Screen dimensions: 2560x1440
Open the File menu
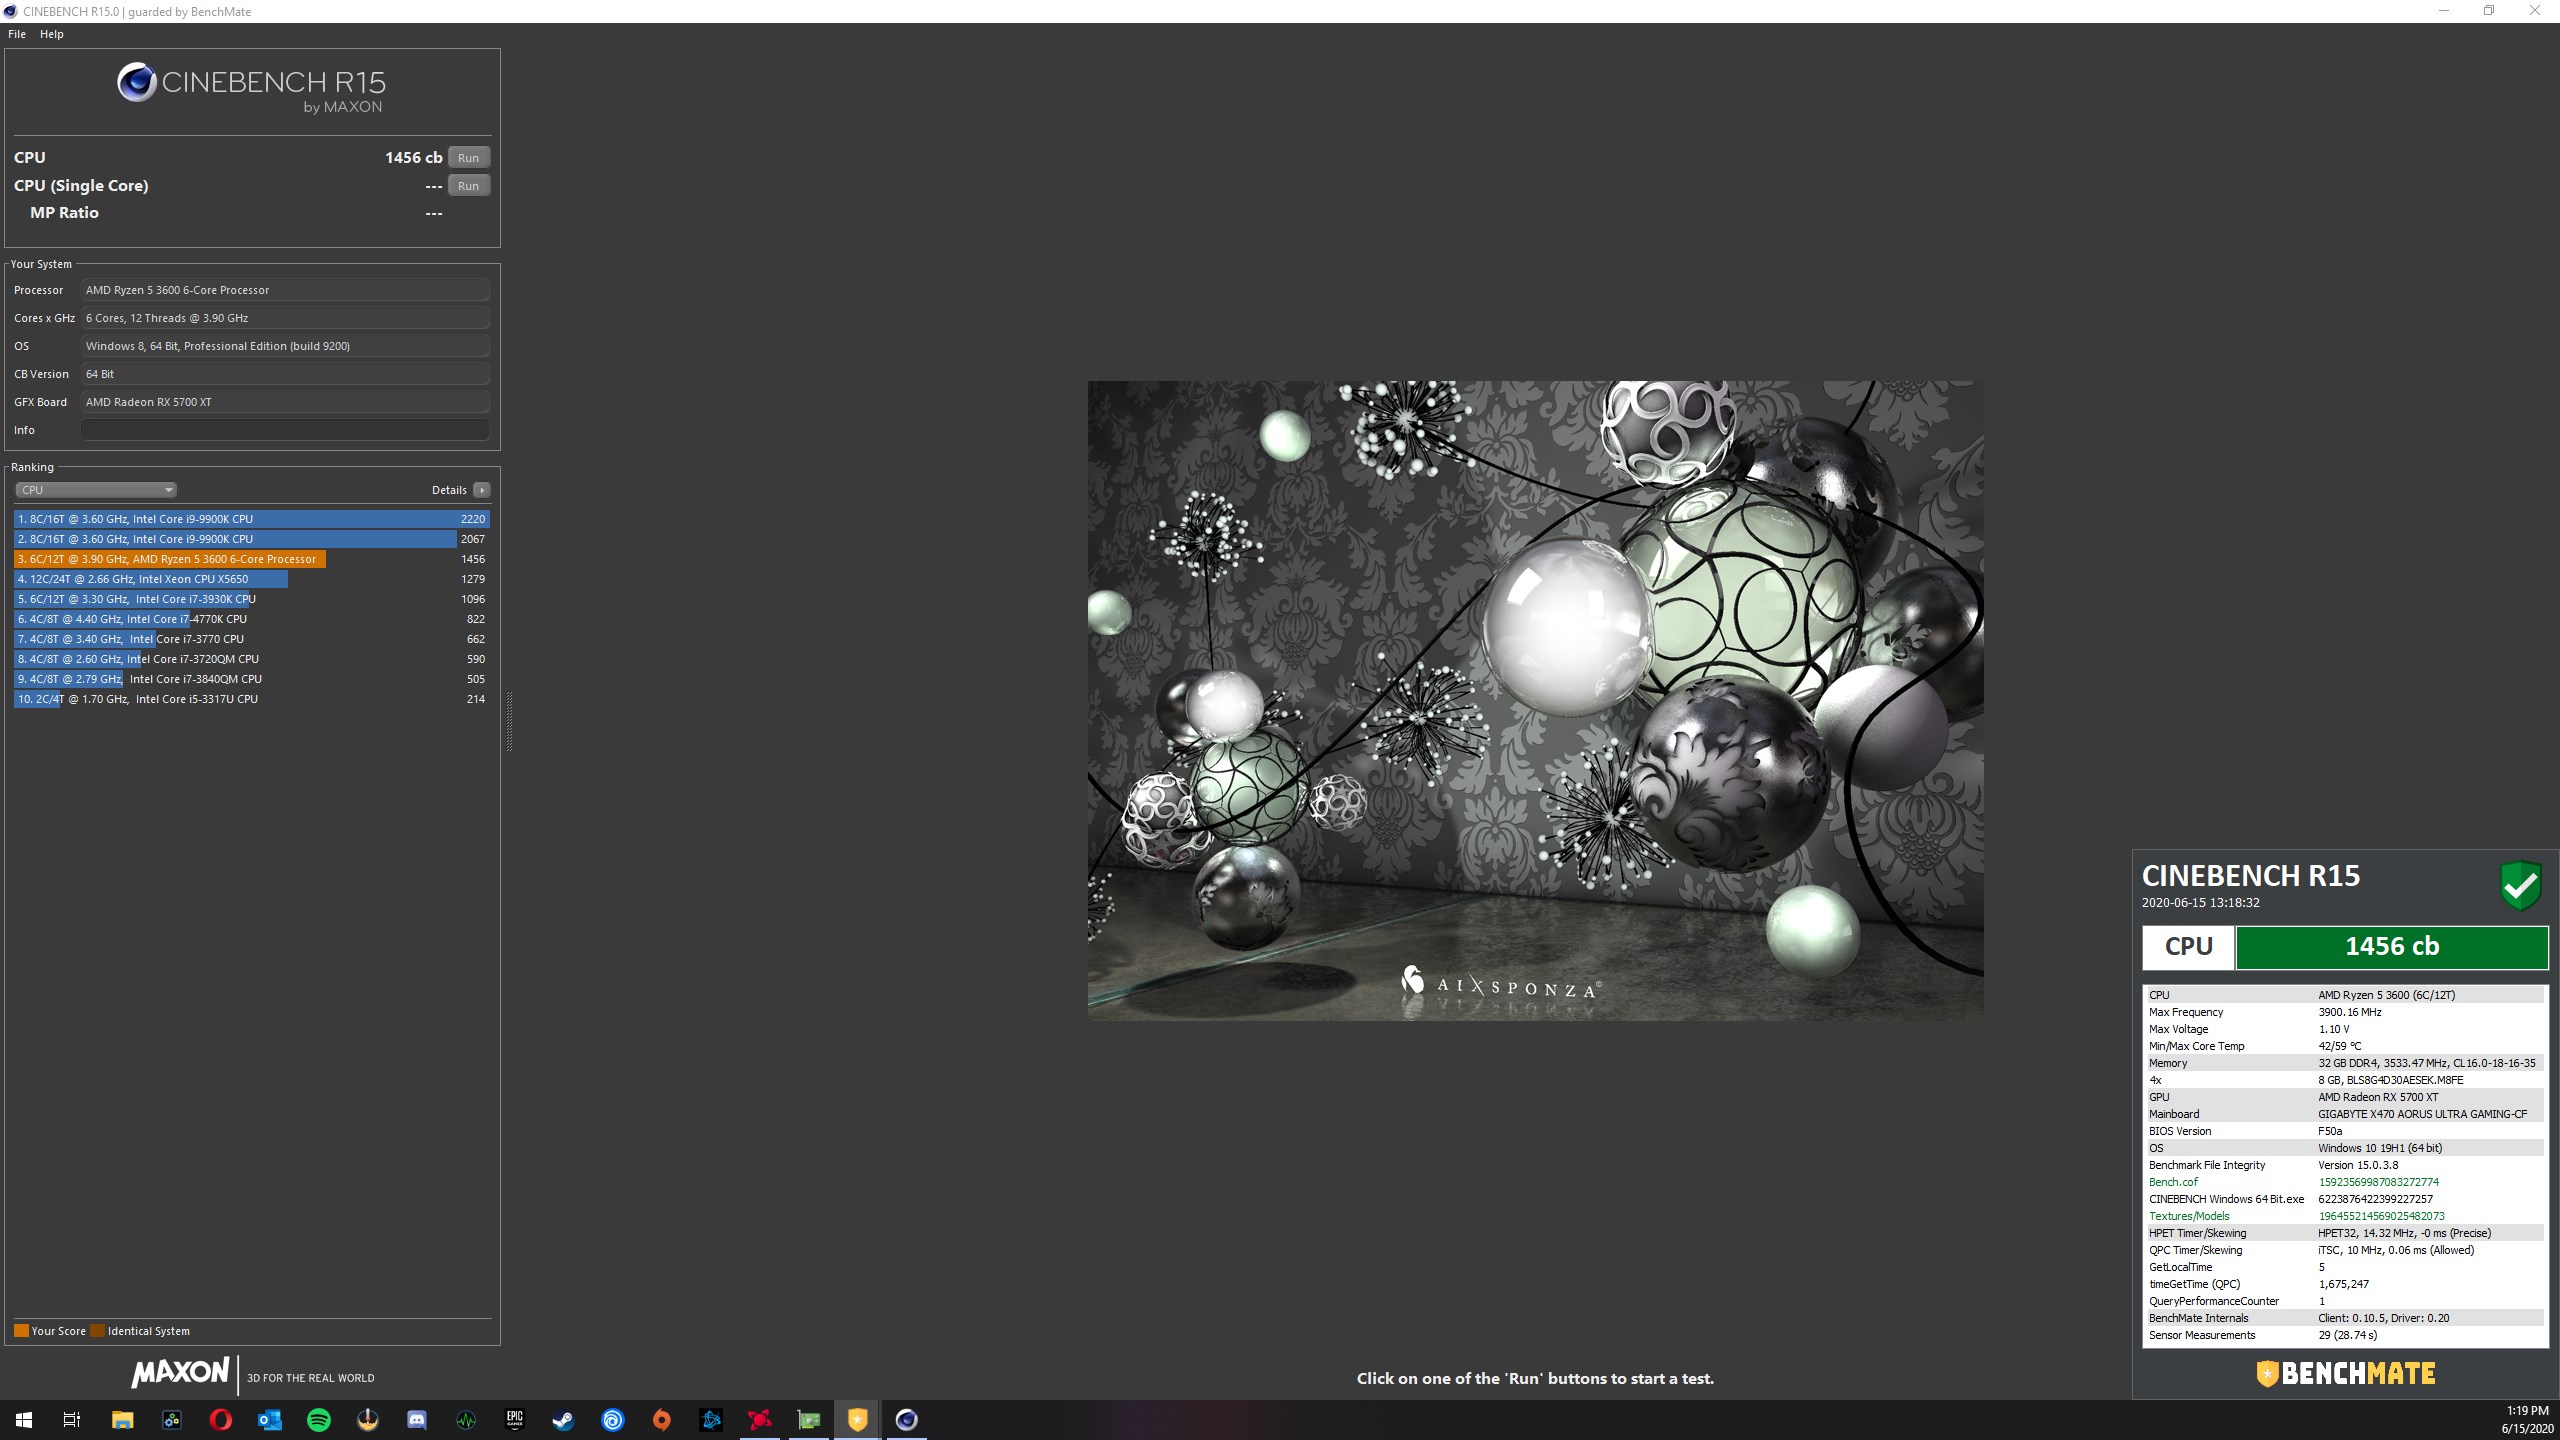pyautogui.click(x=17, y=34)
